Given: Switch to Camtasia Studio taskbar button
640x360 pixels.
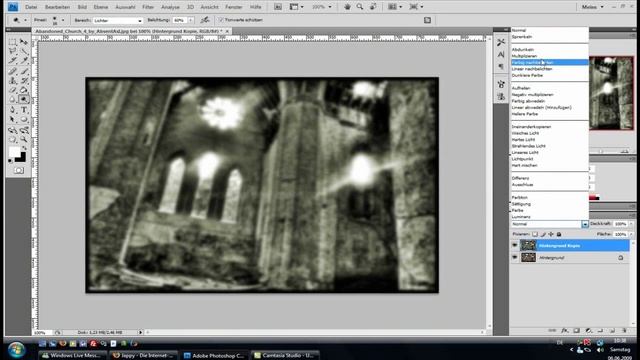Looking at the screenshot, I should click(285, 356).
